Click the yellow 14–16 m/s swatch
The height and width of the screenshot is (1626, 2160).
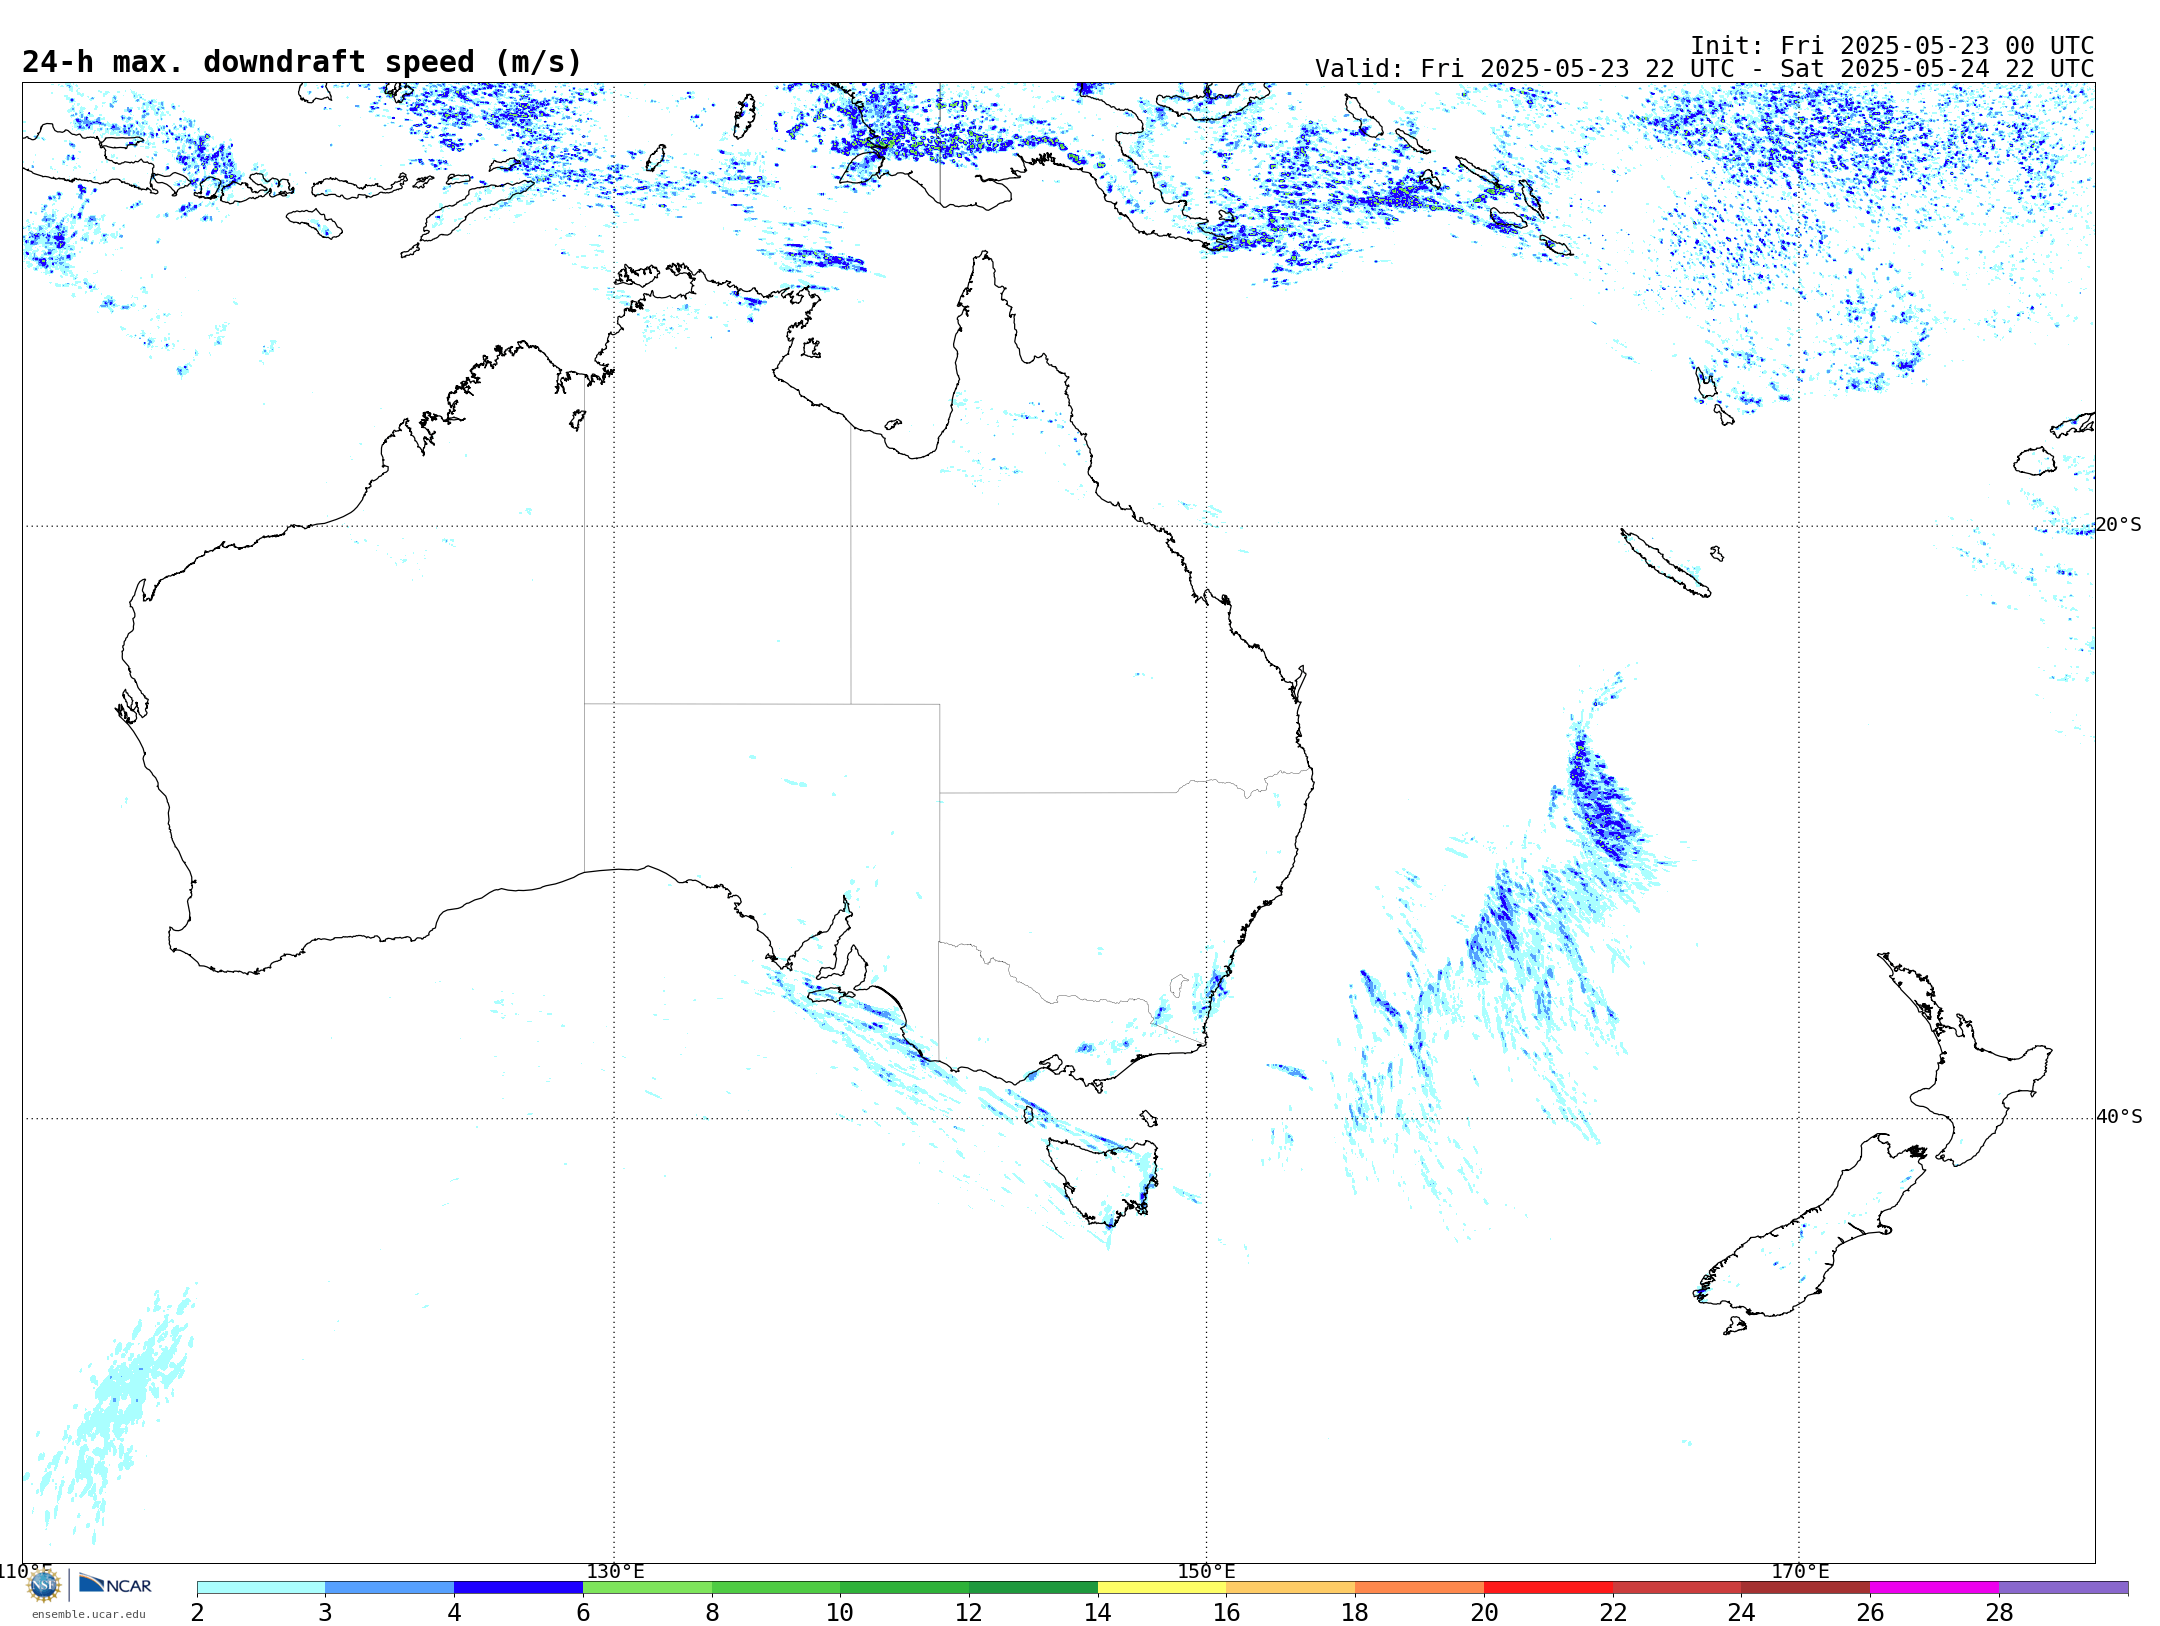1162,1588
